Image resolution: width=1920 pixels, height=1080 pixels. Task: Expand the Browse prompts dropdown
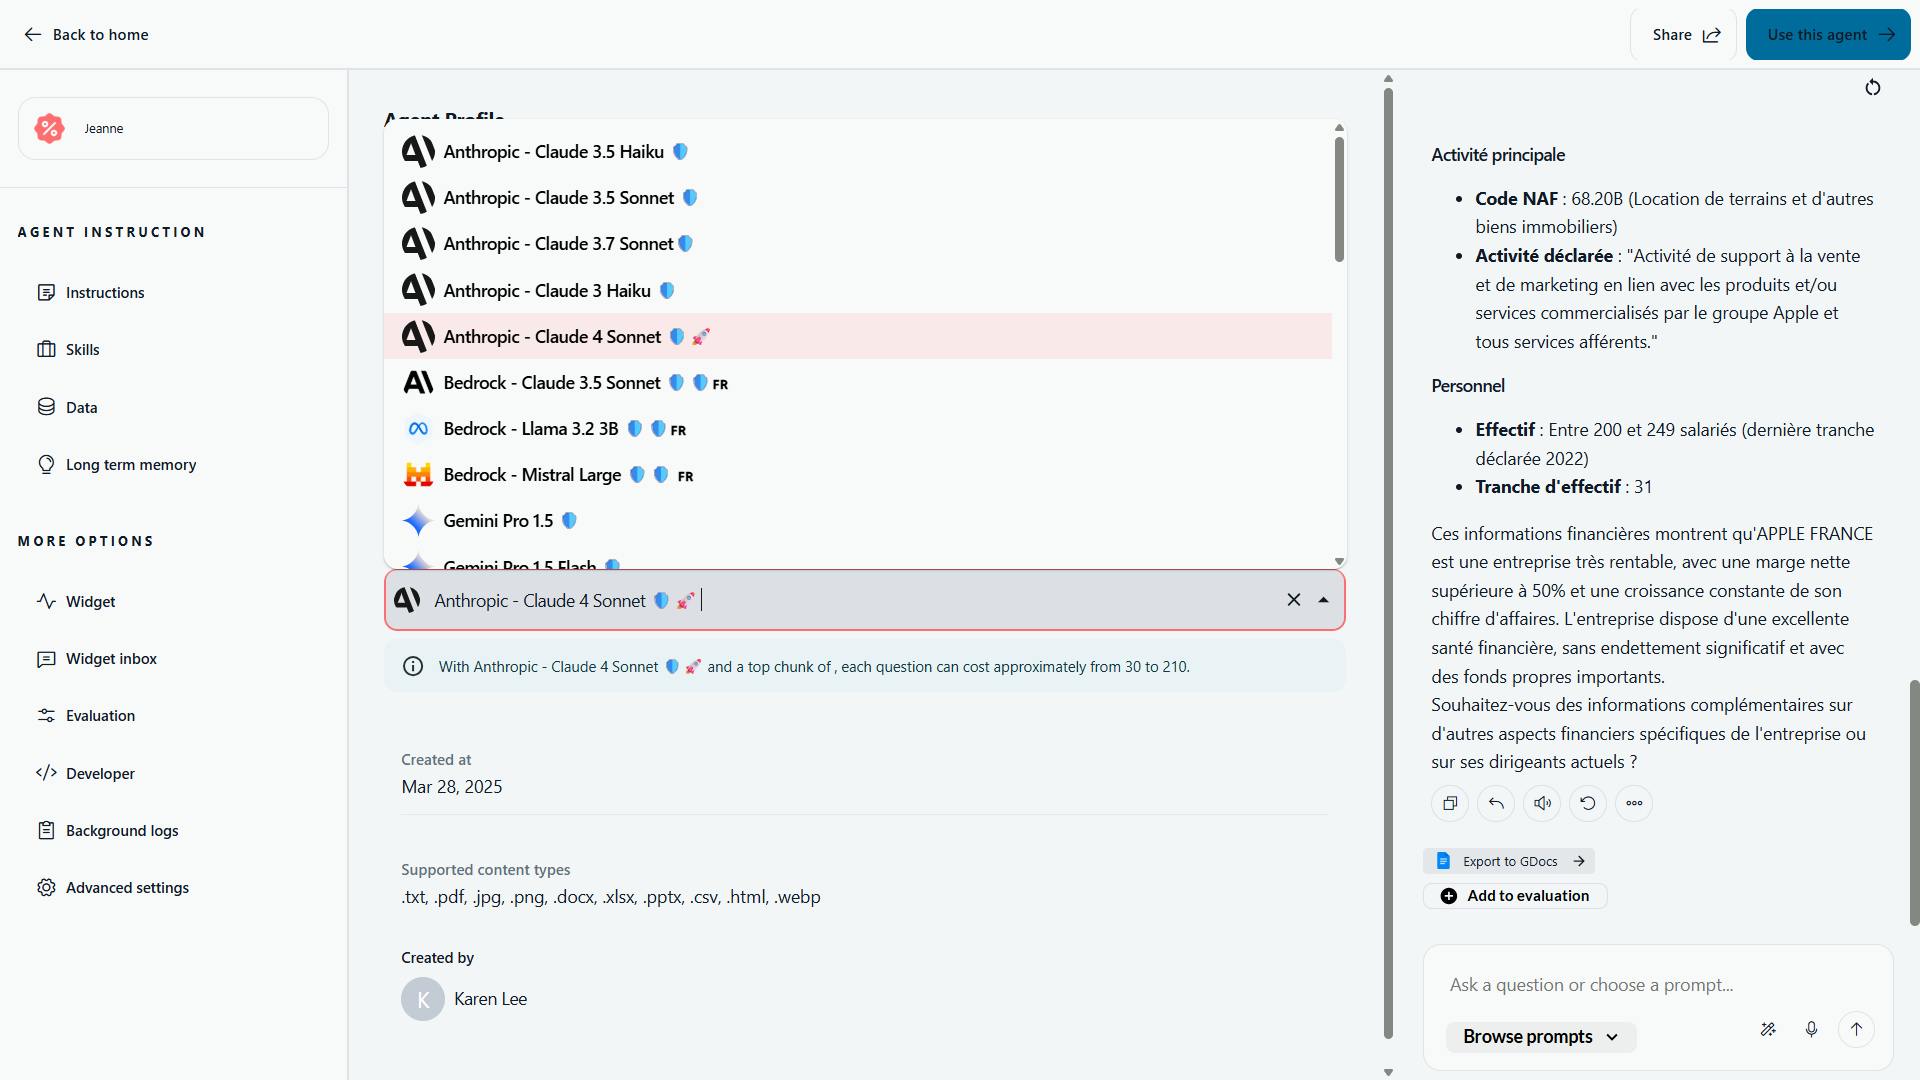click(1540, 1037)
